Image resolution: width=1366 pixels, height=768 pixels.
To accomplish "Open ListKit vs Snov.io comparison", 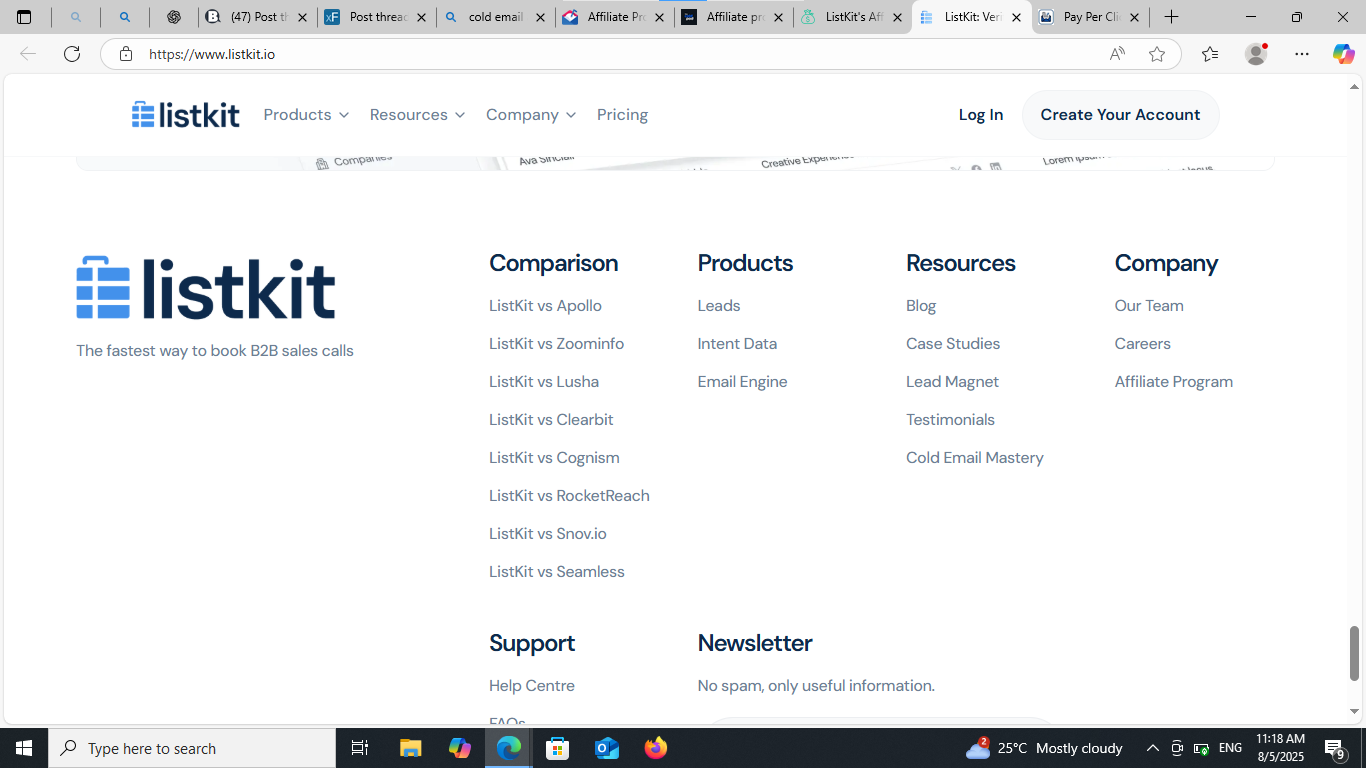I will point(548,534).
